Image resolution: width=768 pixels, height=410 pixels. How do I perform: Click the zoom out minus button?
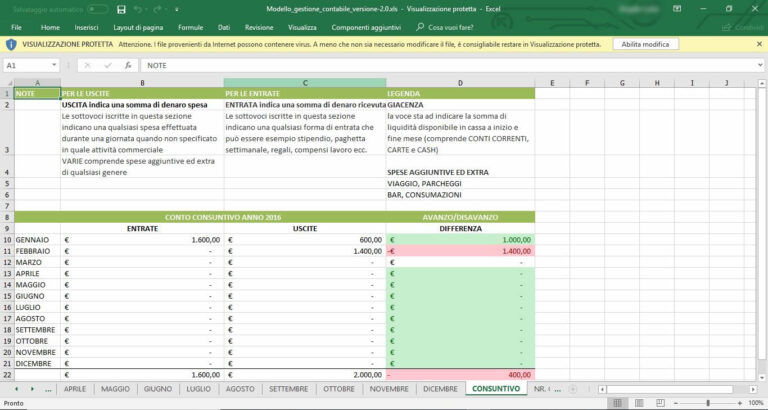676,403
